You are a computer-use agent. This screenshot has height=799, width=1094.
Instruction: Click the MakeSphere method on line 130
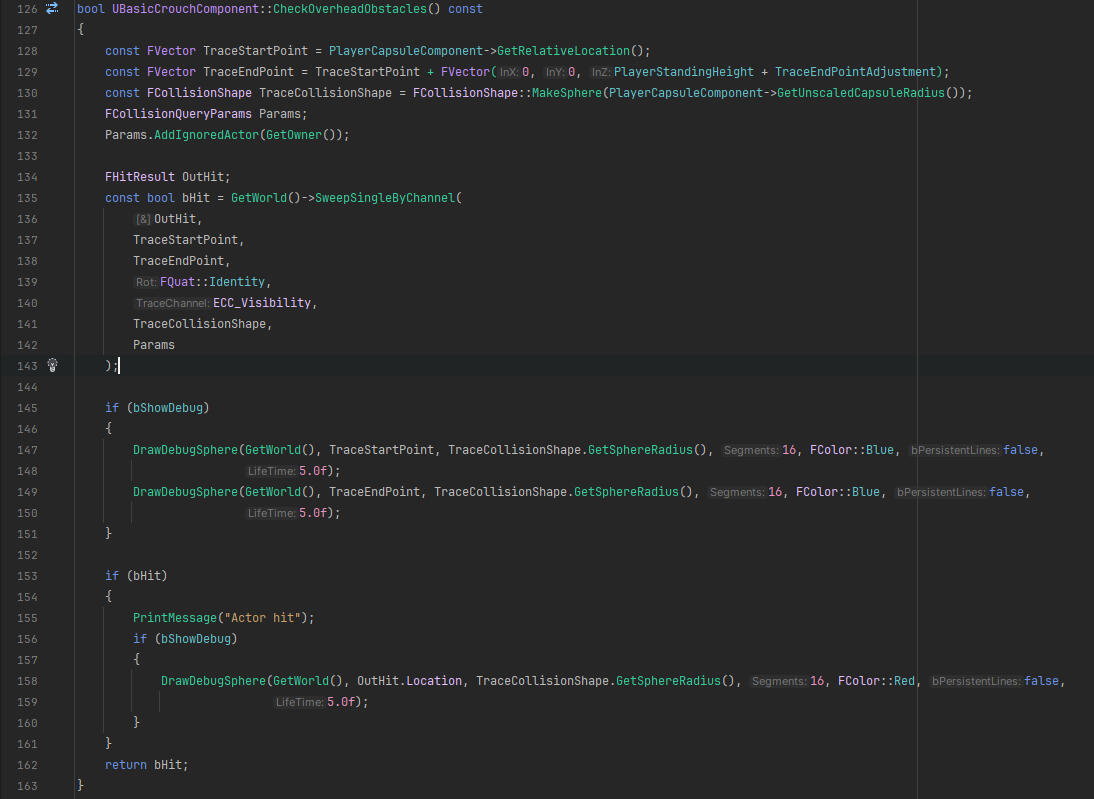coord(563,93)
